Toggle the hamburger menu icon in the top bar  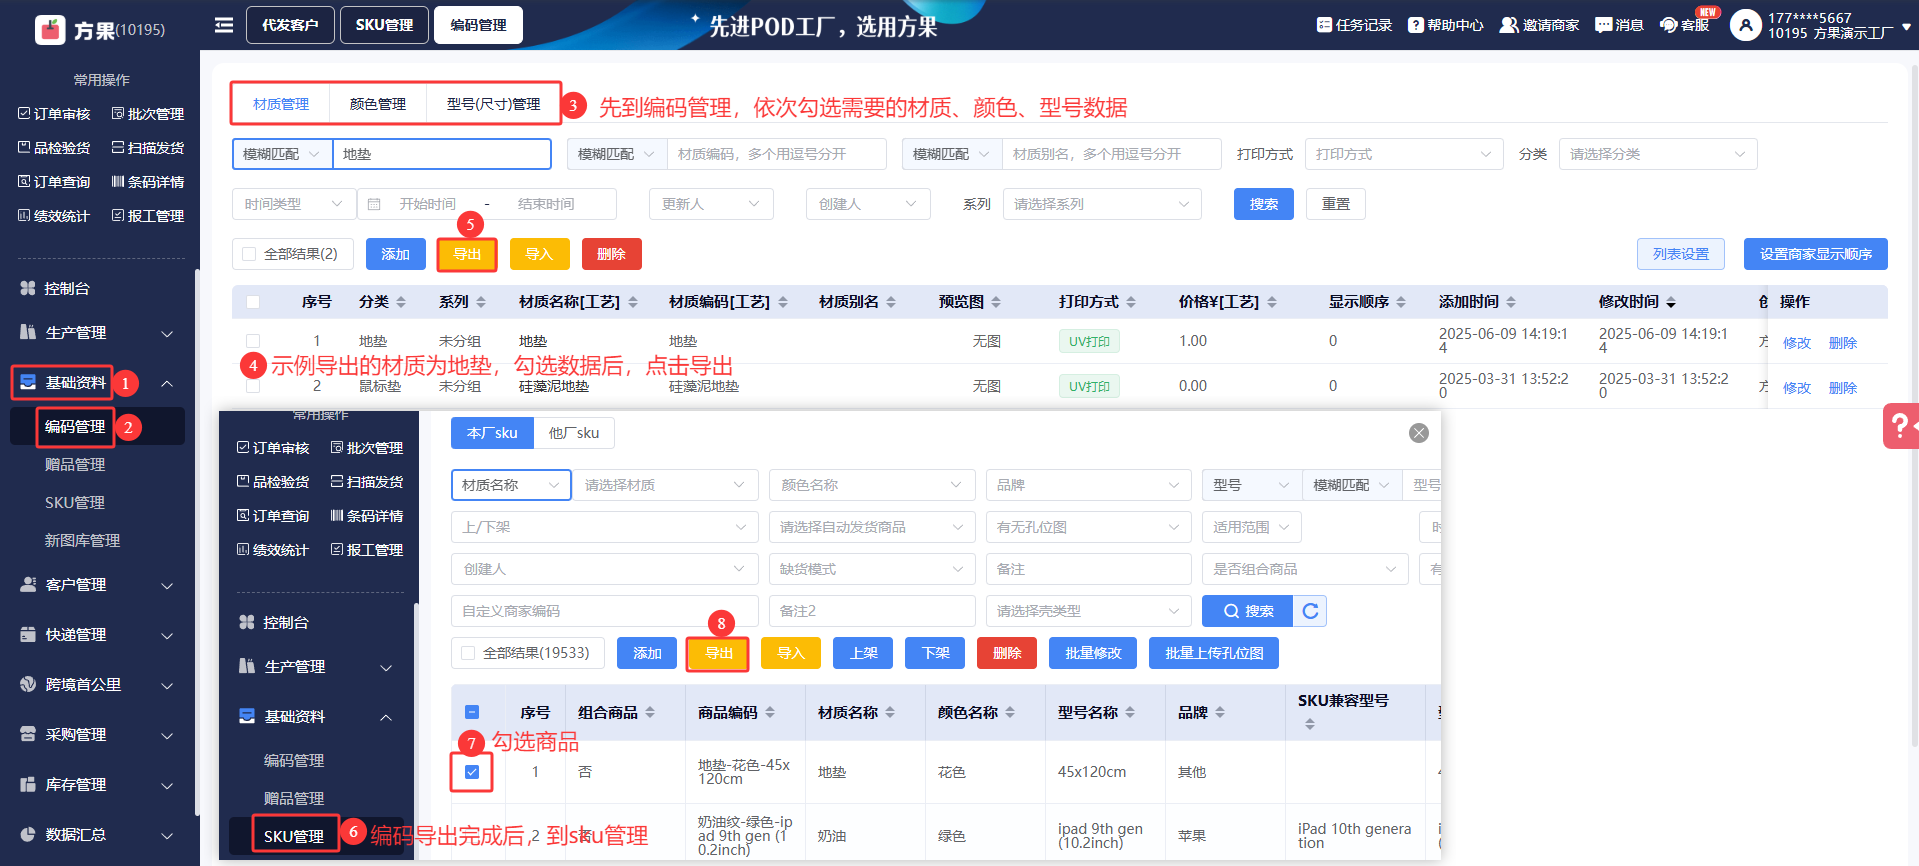coord(224,25)
